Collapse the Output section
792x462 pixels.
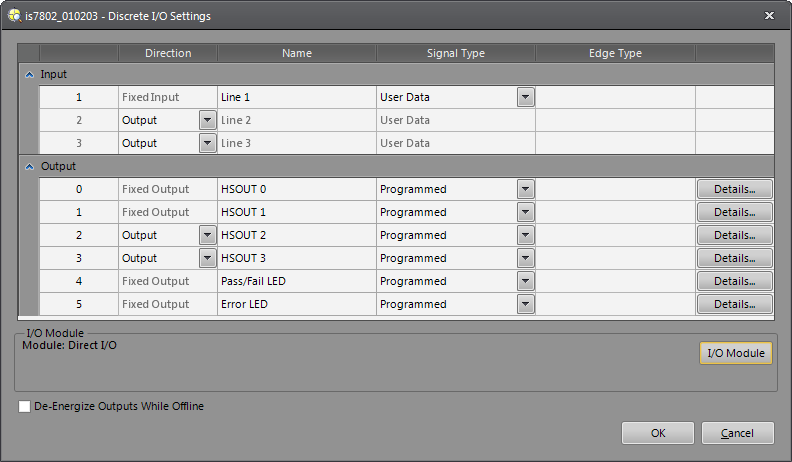(x=27, y=166)
